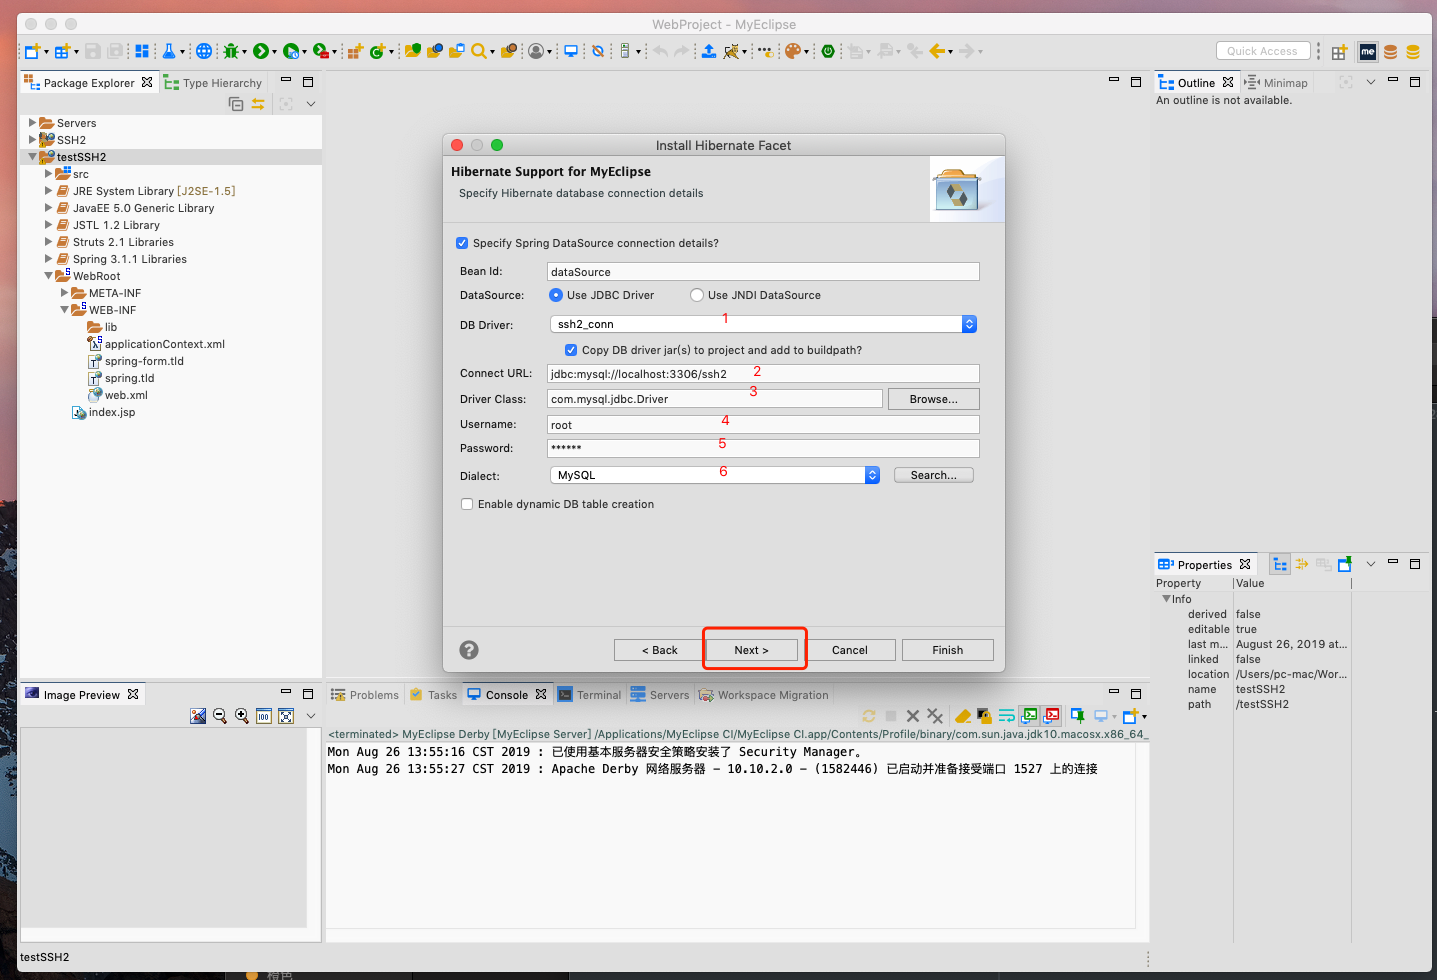
Task: Switch to the Problems tab
Action: click(365, 695)
